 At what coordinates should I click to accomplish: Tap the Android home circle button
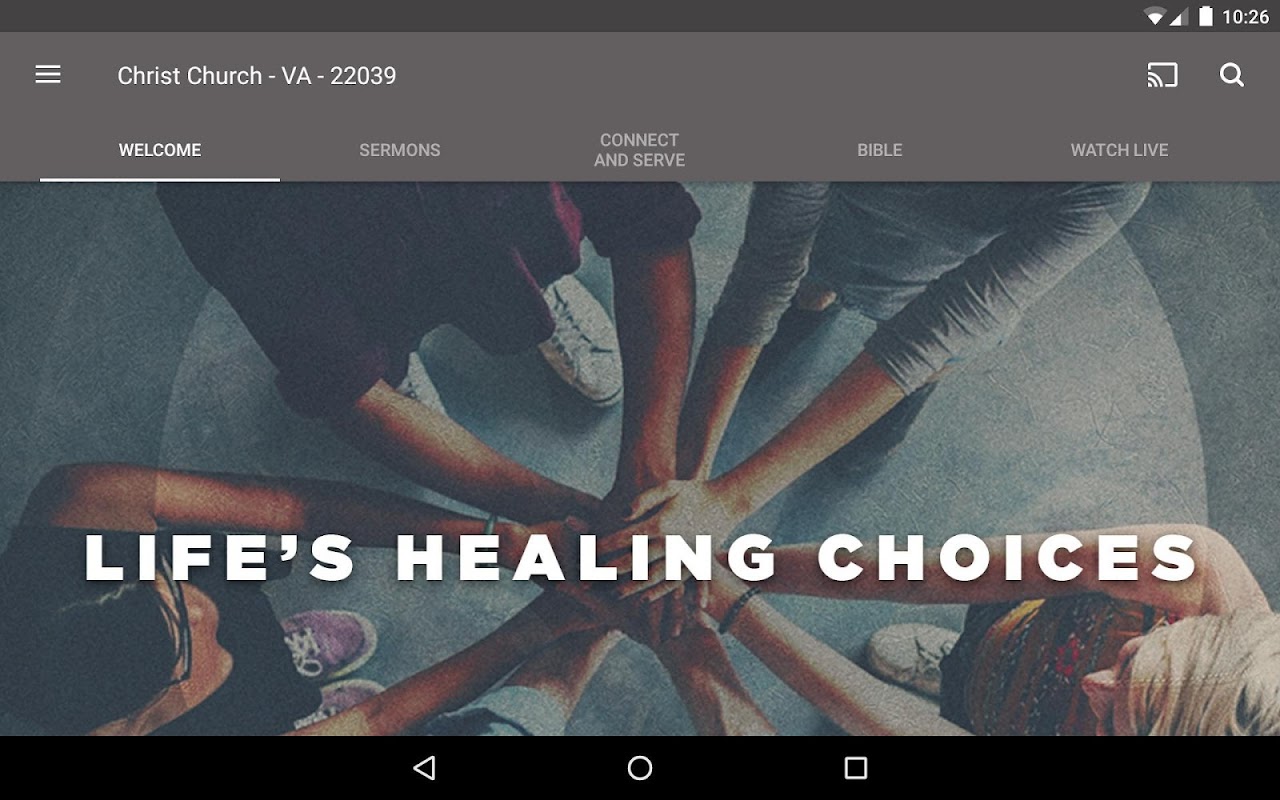(x=640, y=768)
